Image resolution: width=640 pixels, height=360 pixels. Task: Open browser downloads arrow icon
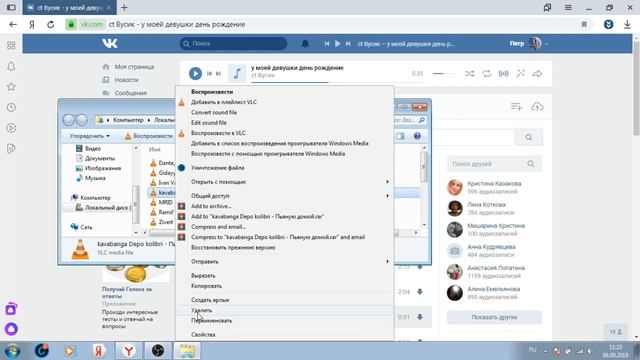(627, 24)
